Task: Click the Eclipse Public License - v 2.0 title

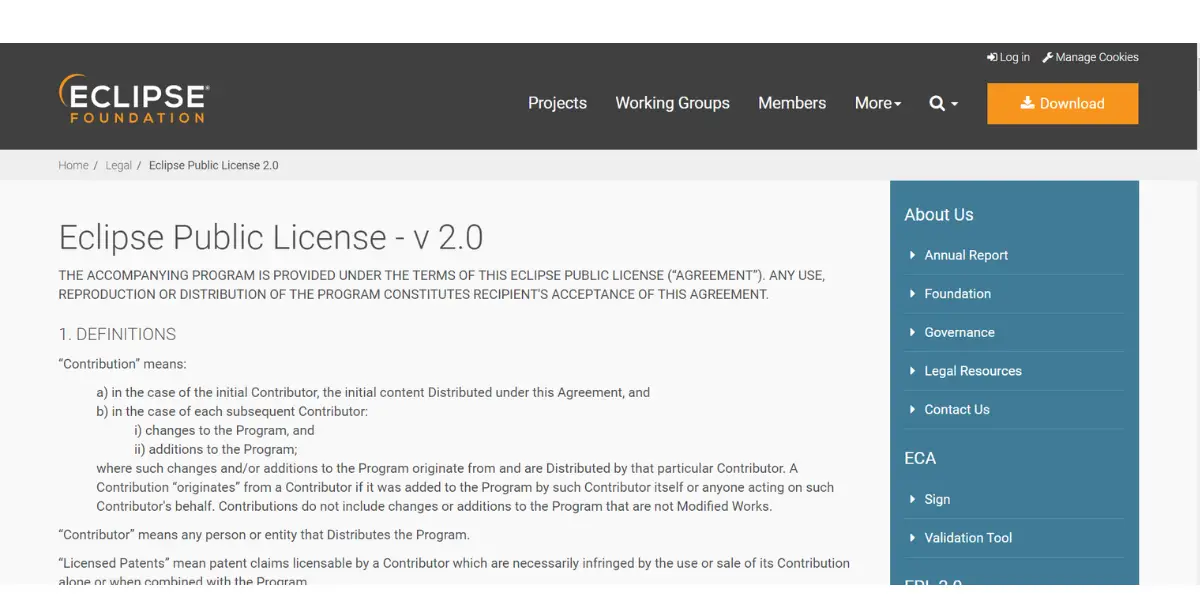Action: click(x=271, y=237)
